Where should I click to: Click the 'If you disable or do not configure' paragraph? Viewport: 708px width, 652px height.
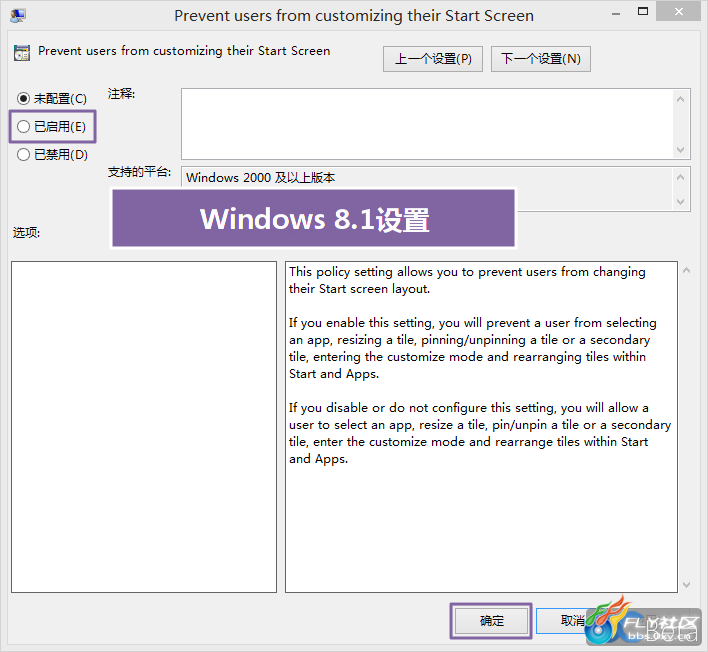pyautogui.click(x=480, y=433)
